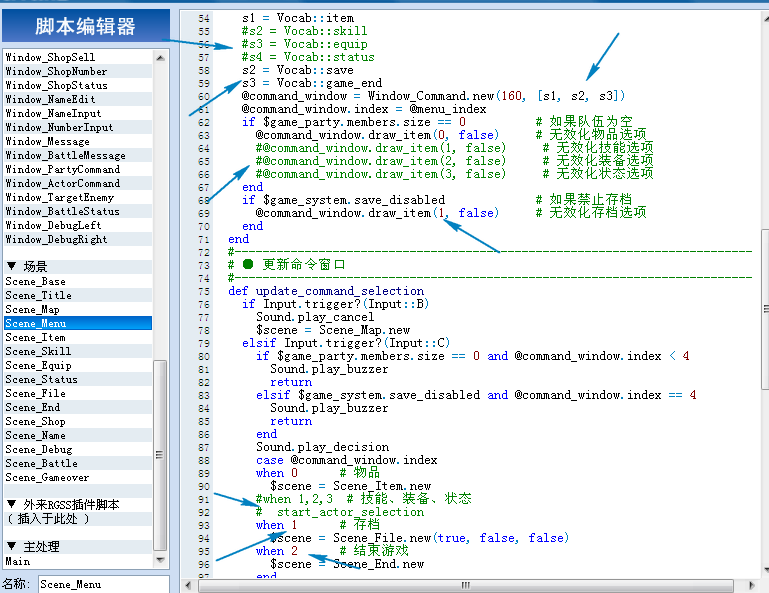Select the 插入于此处 placeholder entry
Viewport: 769px width, 593px height.
pyautogui.click(x=78, y=518)
